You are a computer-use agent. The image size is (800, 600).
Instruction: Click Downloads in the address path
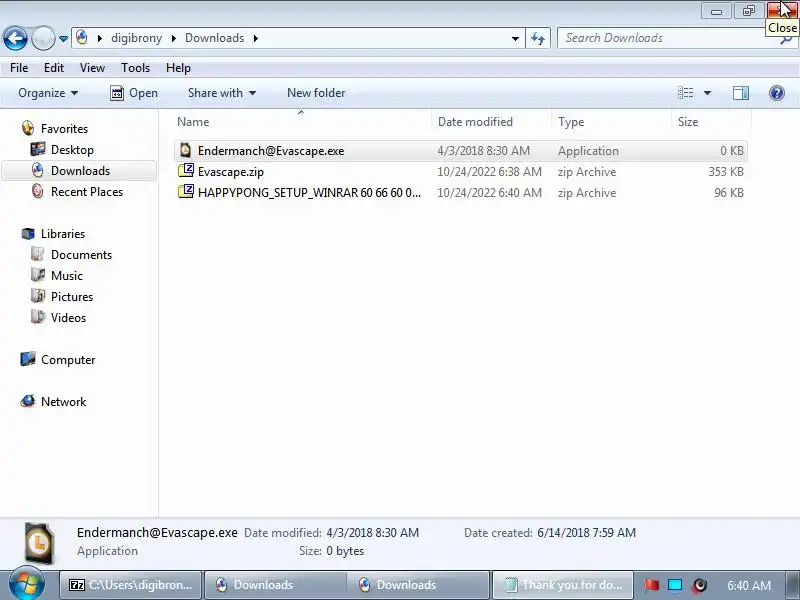pos(214,38)
